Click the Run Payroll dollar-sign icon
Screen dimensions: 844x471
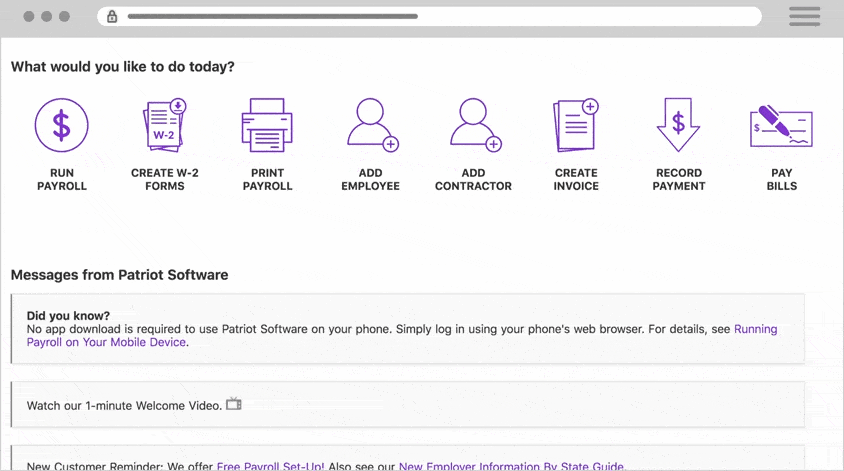click(62, 125)
